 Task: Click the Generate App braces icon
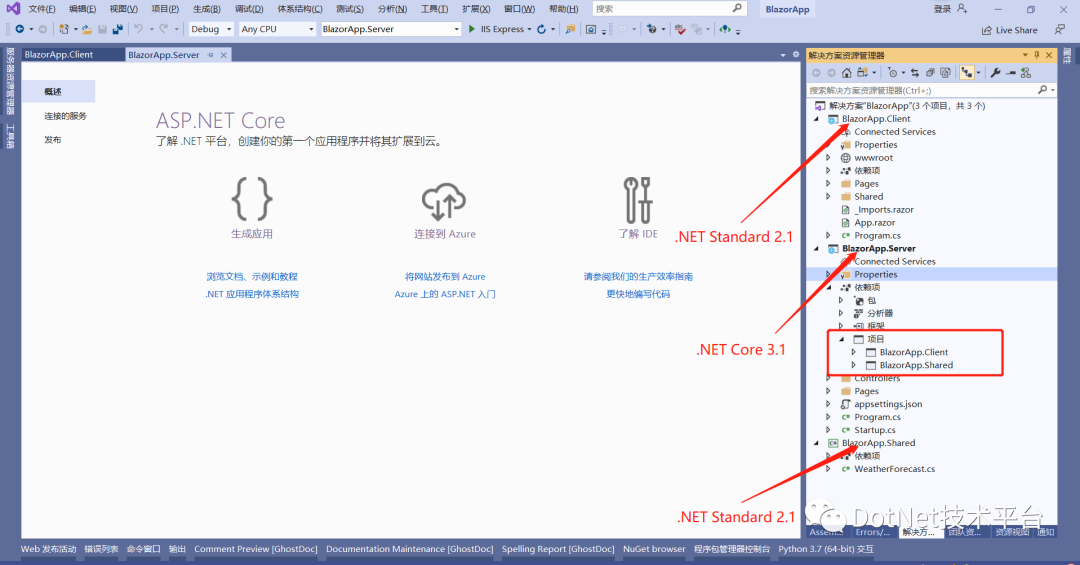(x=251, y=199)
